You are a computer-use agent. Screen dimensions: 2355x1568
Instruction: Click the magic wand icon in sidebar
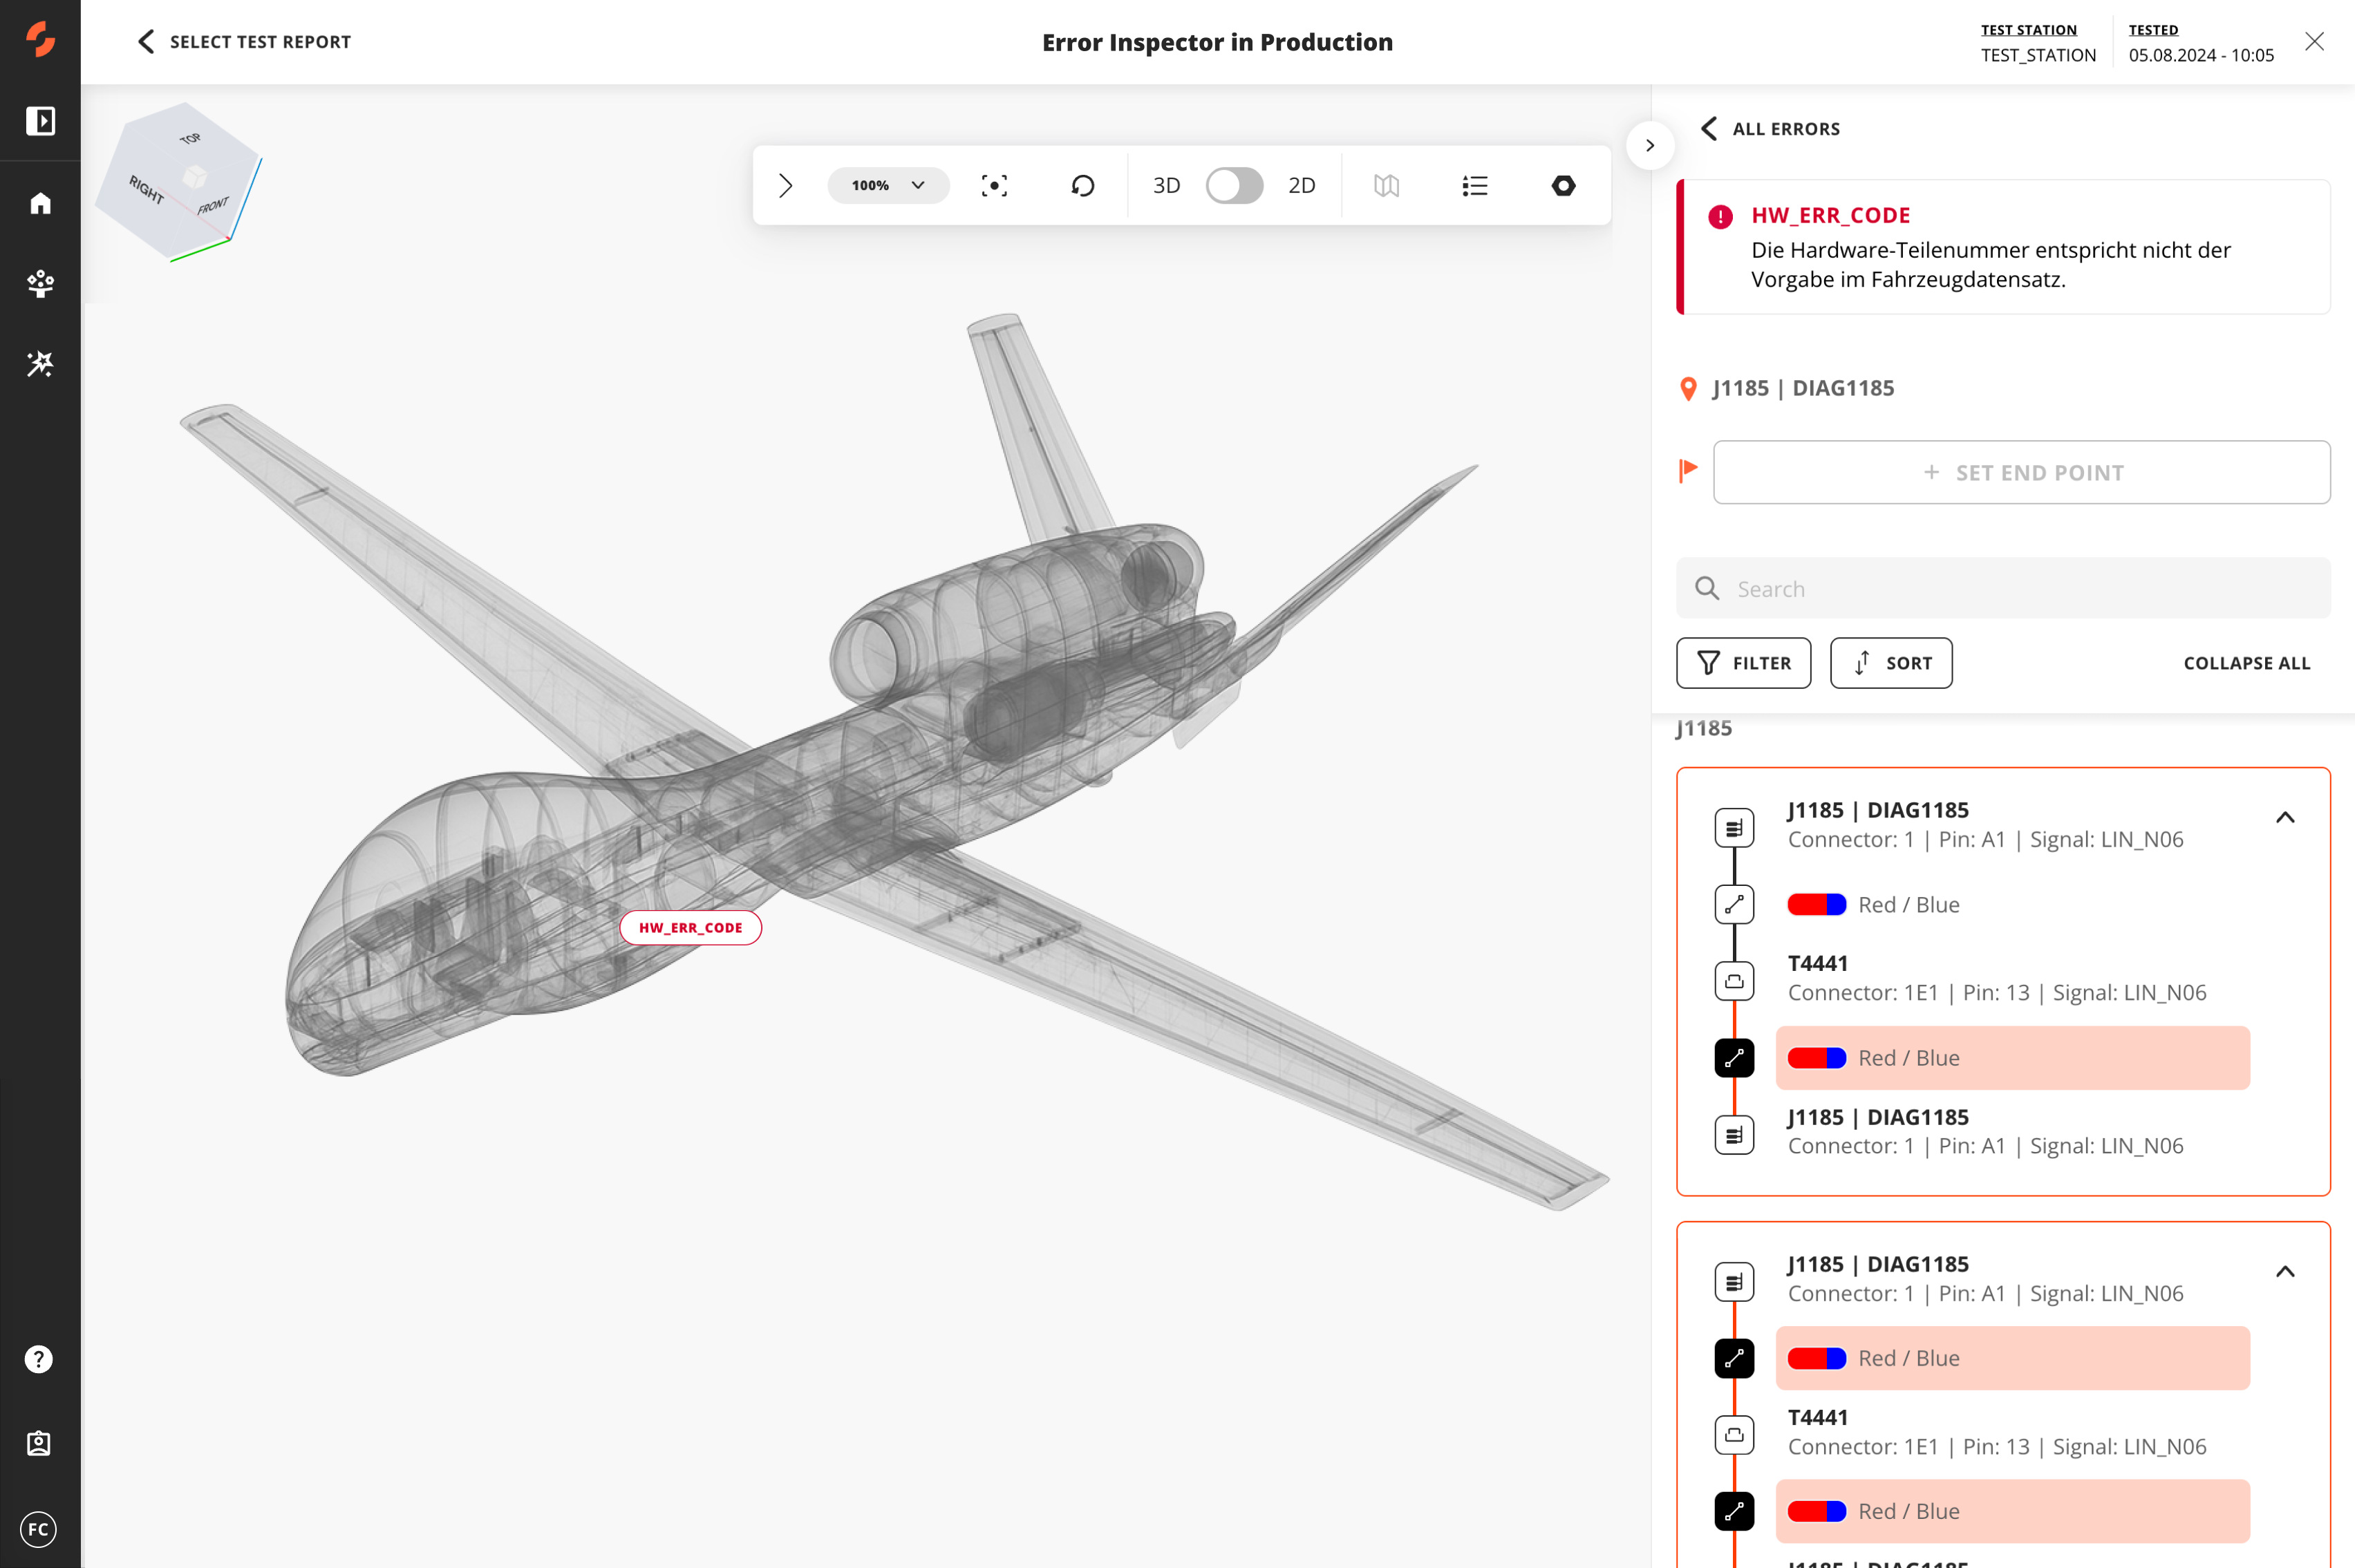[40, 364]
